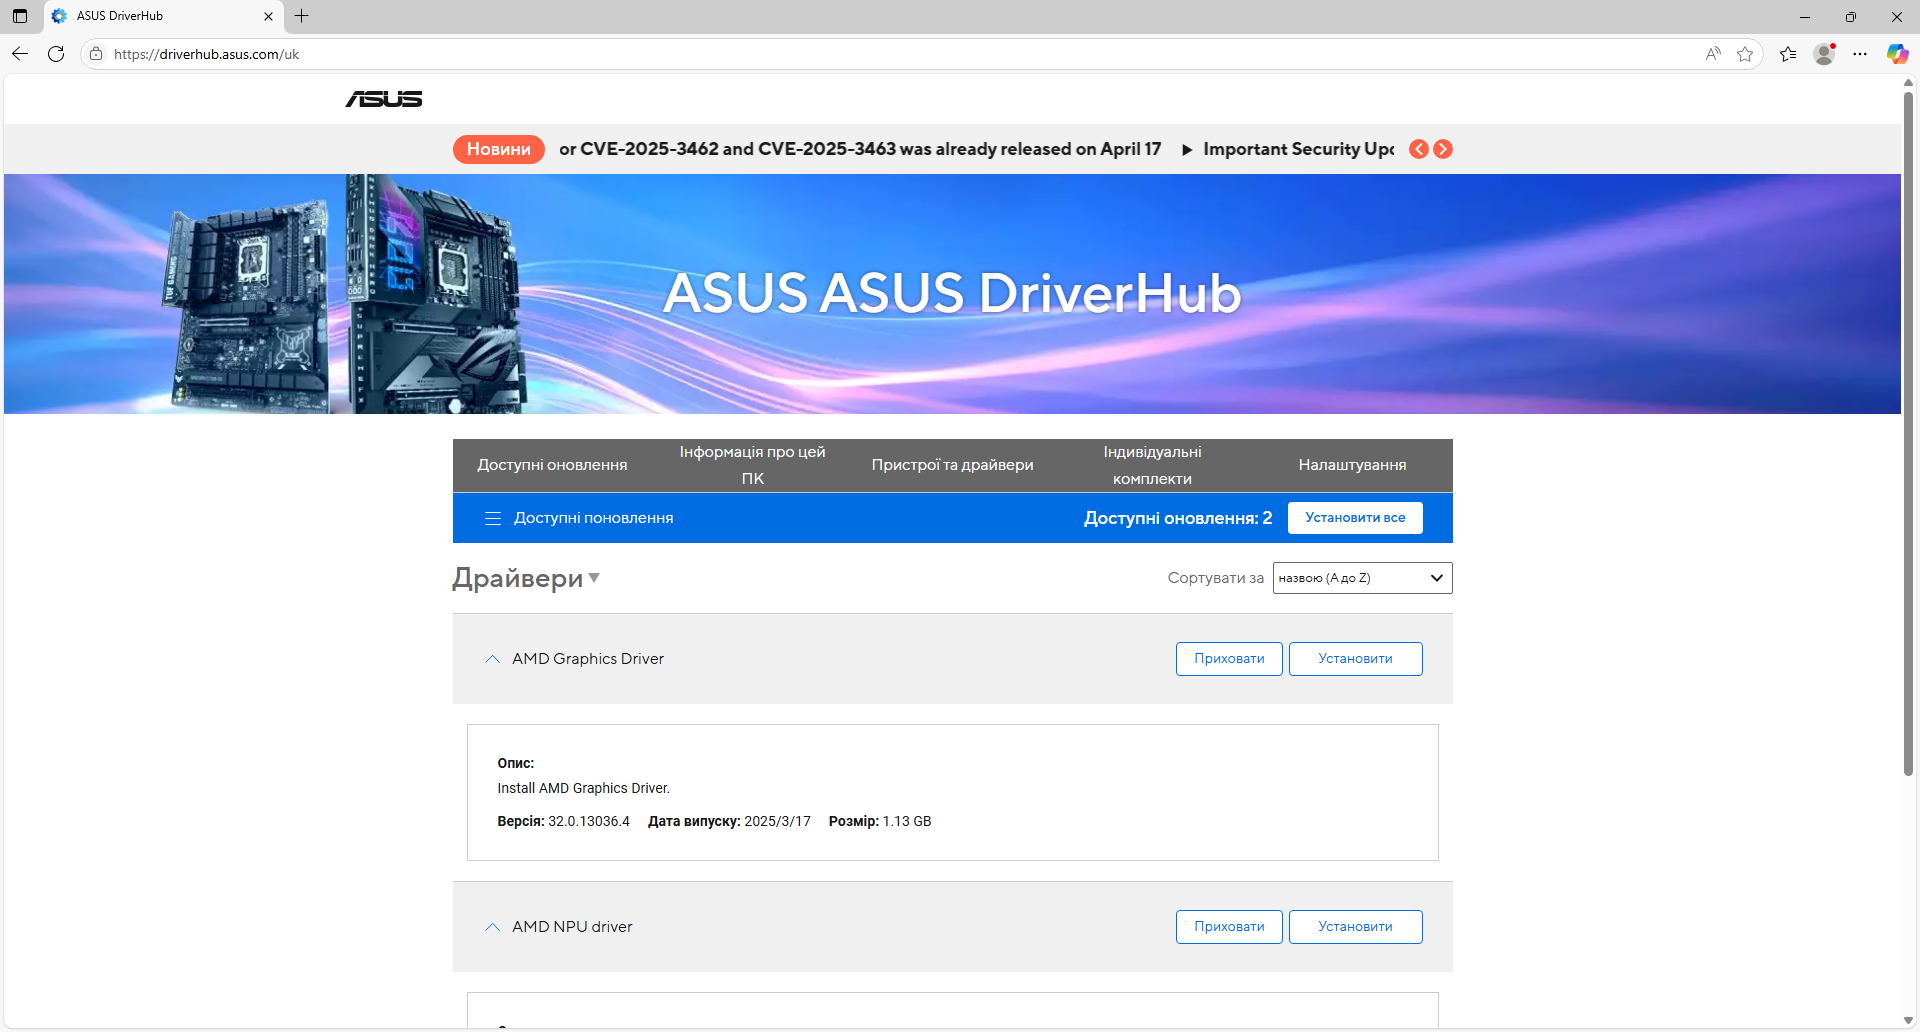Refresh the DriverHub page
Screen dimensions: 1920x1032
pyautogui.click(x=56, y=54)
